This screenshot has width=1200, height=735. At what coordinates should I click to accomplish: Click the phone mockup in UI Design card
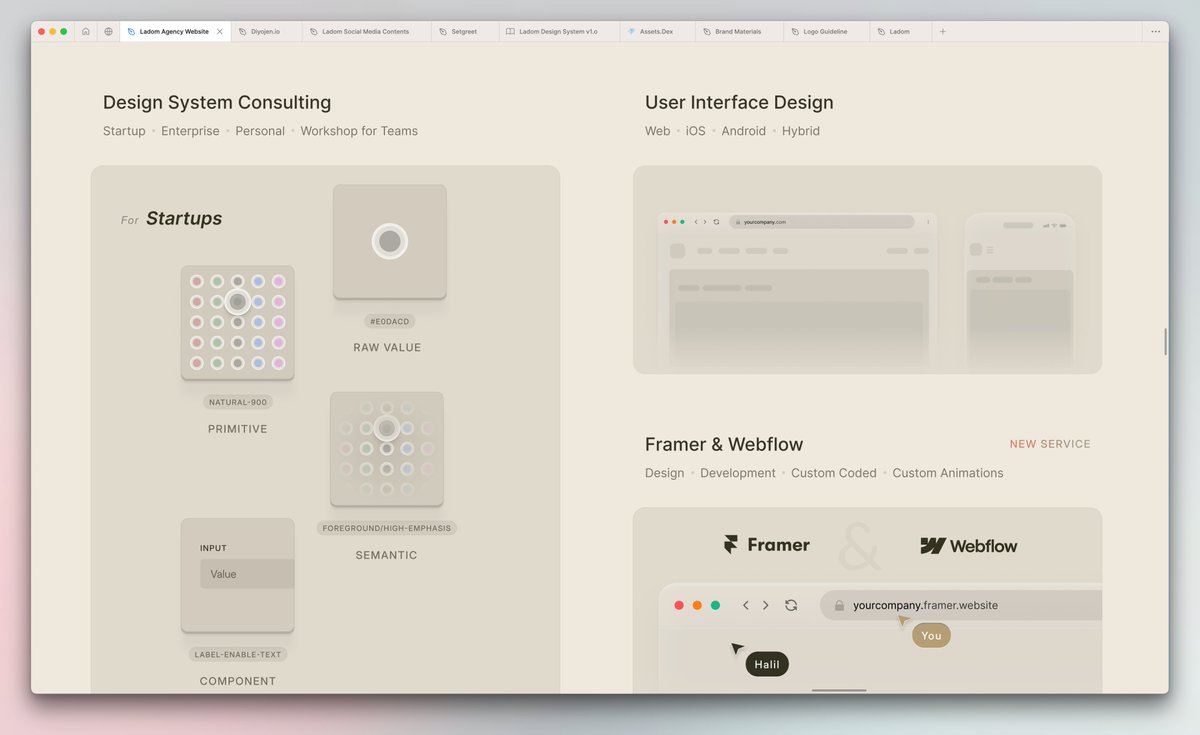(x=1019, y=289)
